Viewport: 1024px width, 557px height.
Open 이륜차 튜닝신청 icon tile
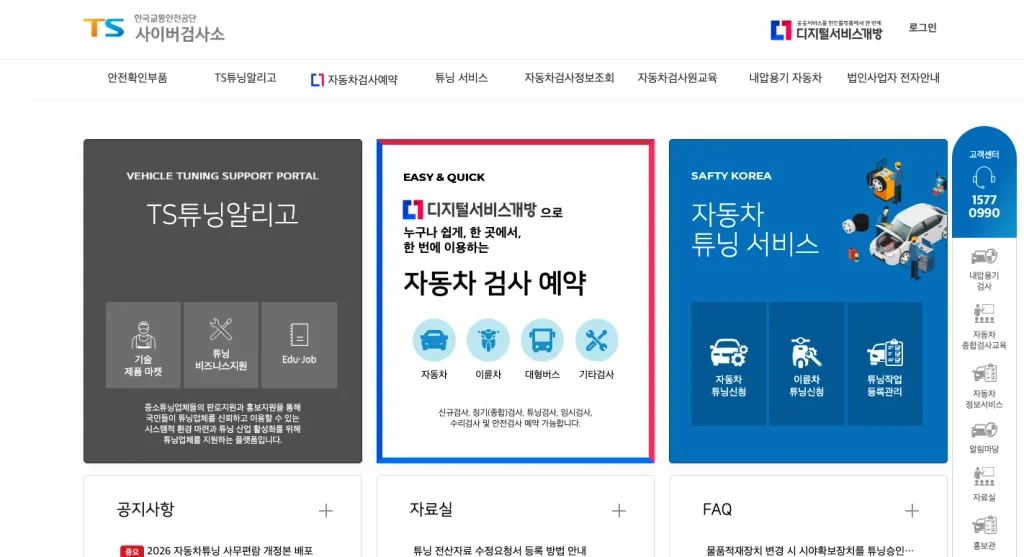pyautogui.click(x=807, y=364)
